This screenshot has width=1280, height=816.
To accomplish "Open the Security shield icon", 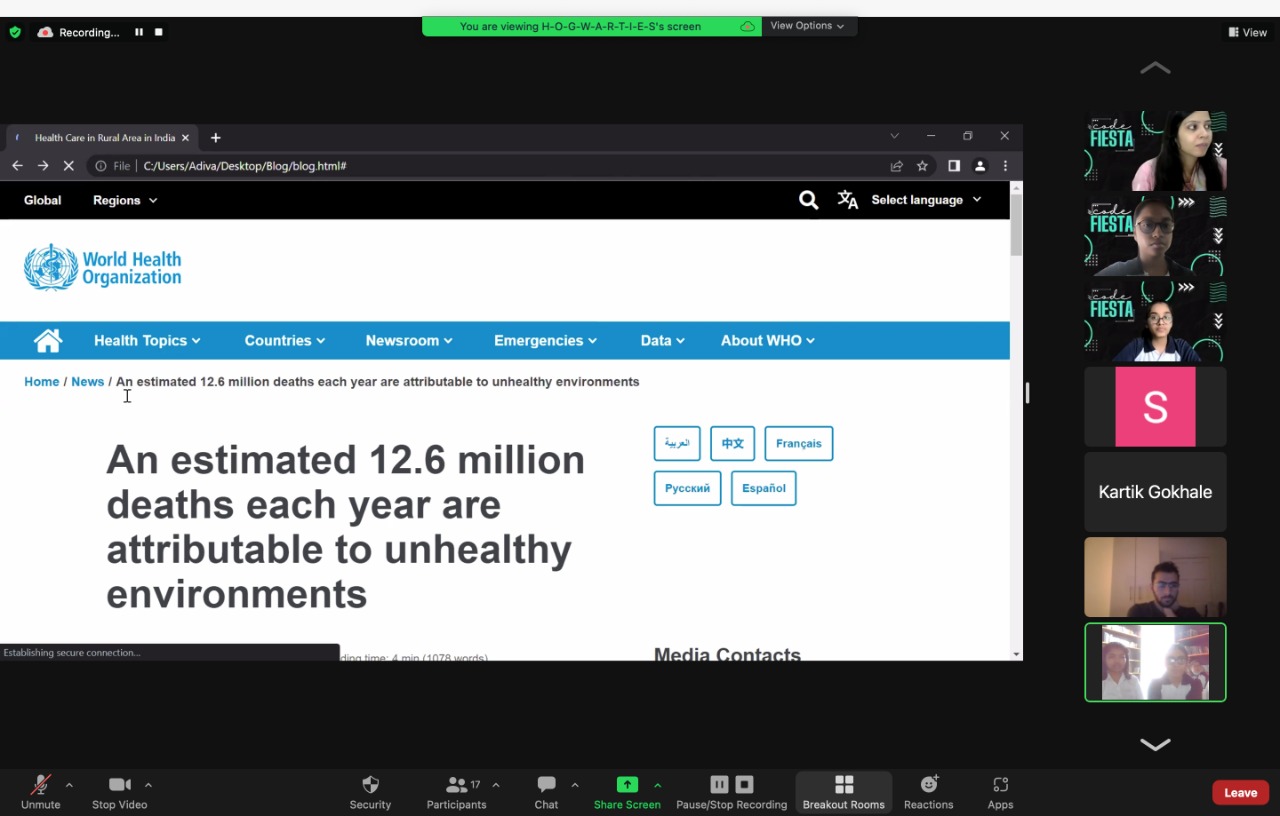I will pos(370,786).
